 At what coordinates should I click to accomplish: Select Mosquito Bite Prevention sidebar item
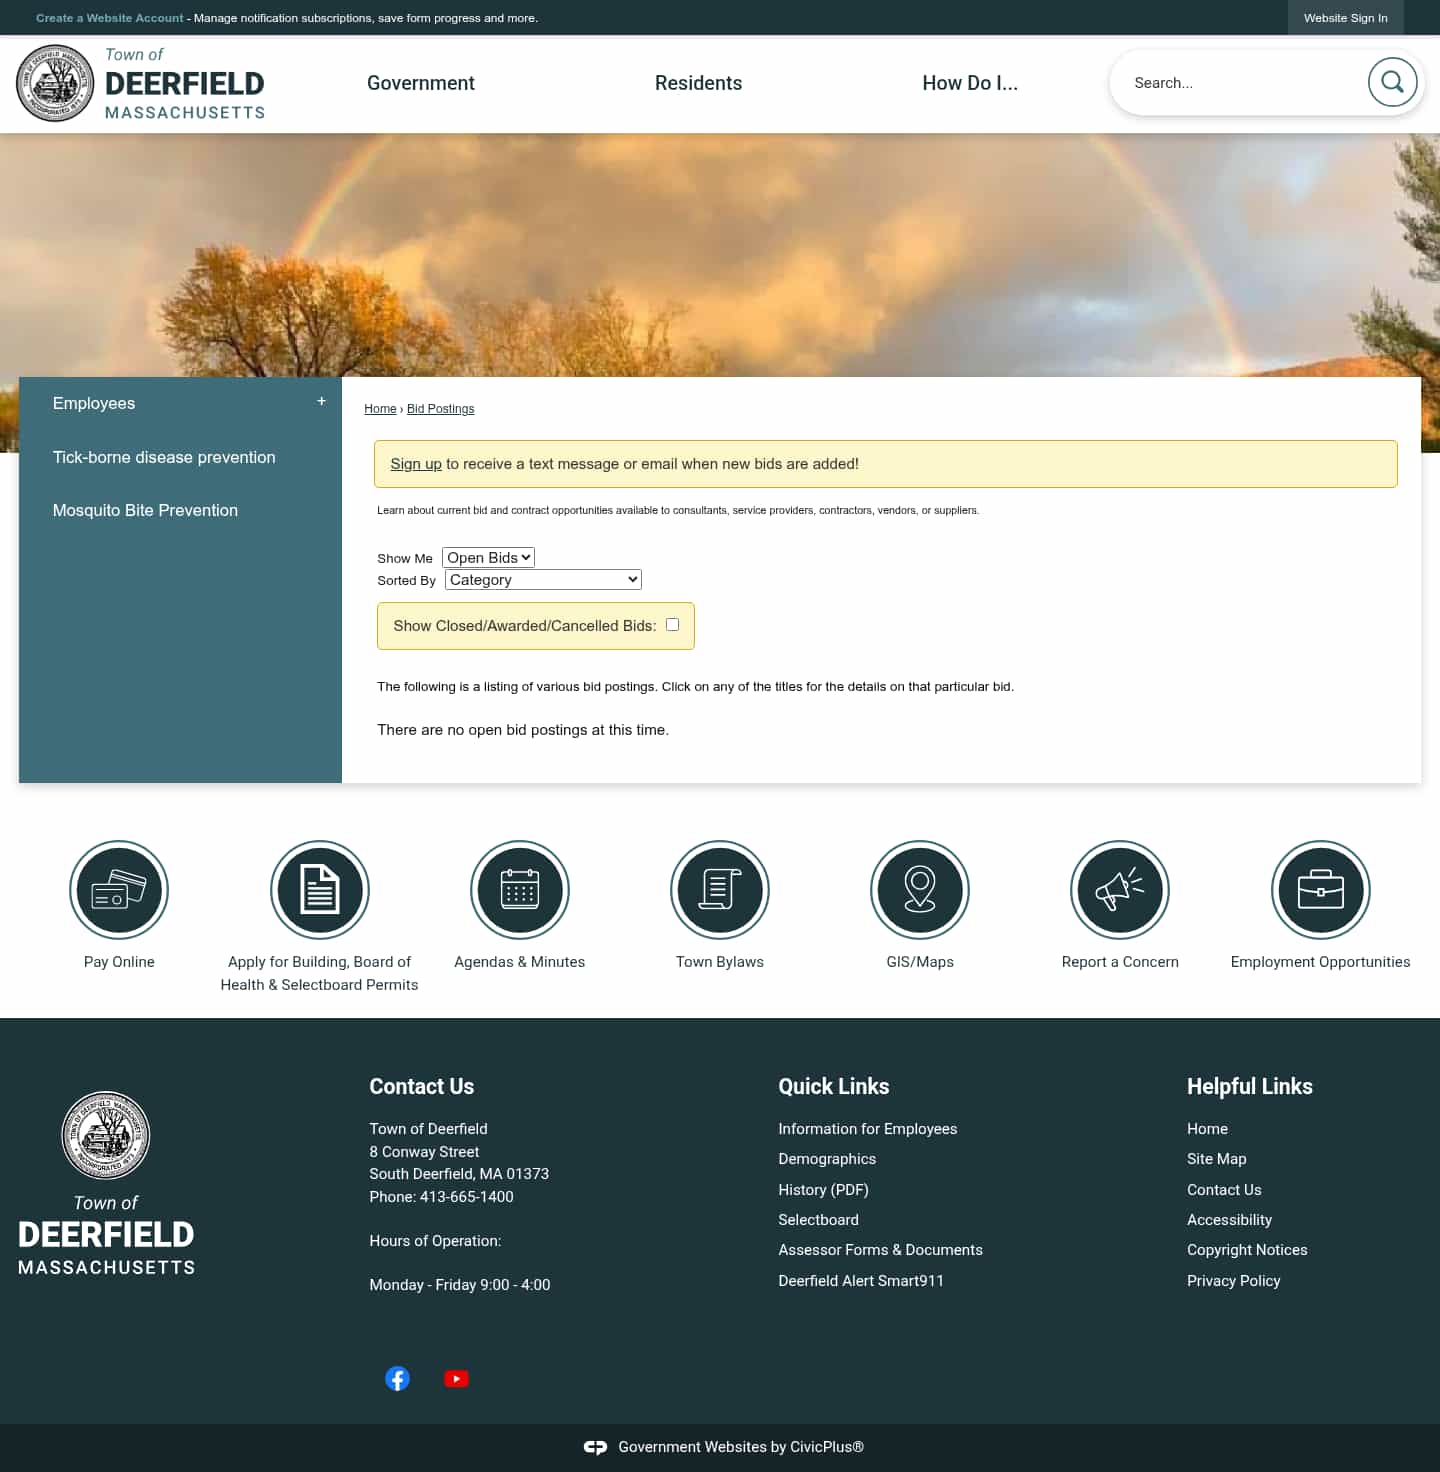click(145, 510)
